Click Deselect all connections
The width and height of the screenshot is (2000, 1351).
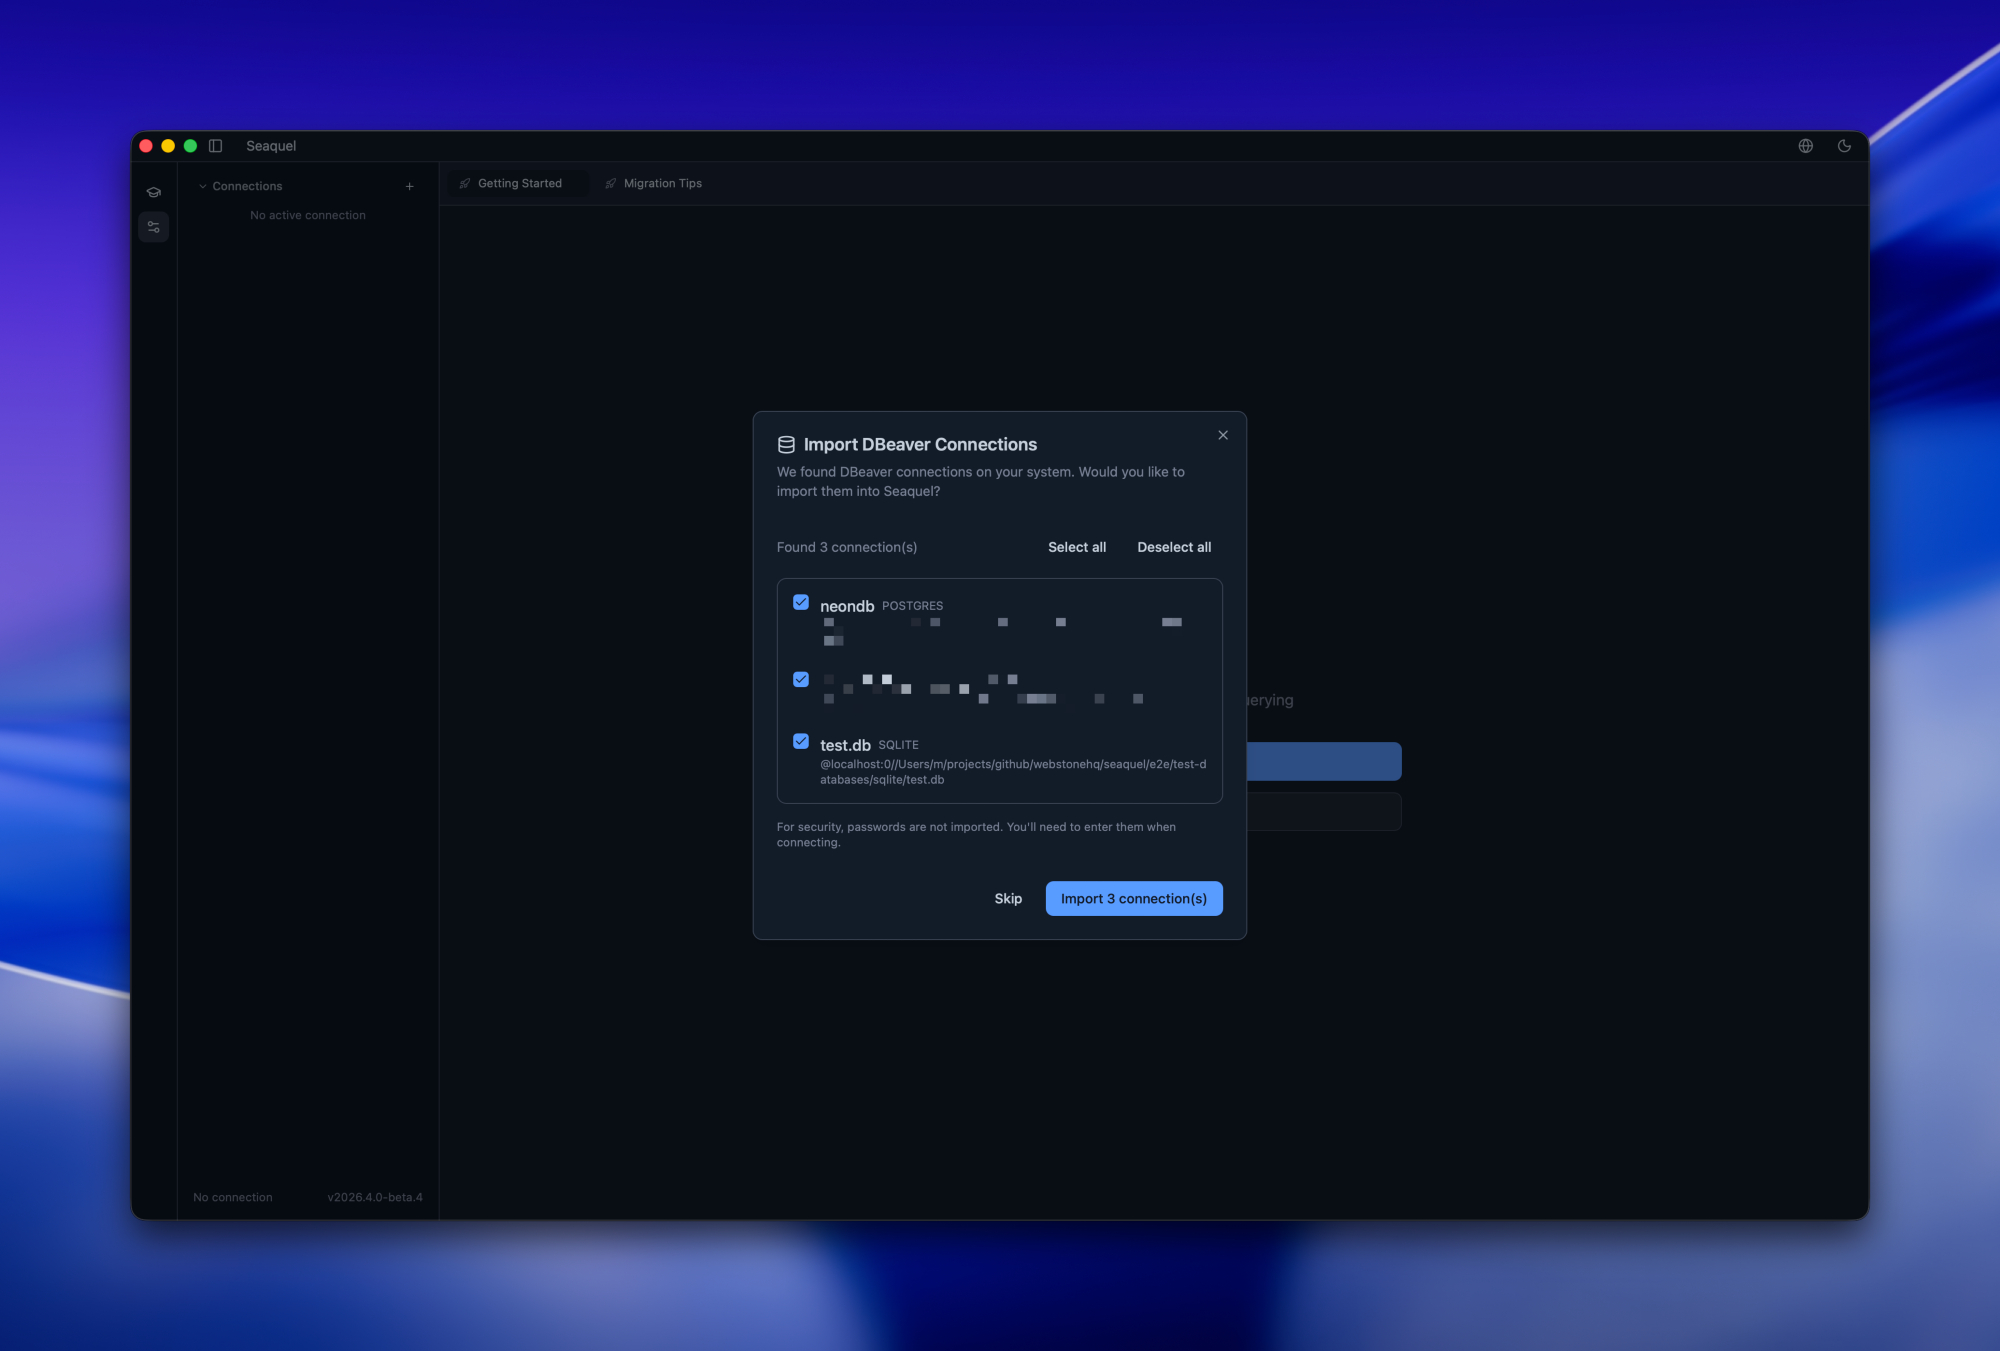coord(1173,547)
